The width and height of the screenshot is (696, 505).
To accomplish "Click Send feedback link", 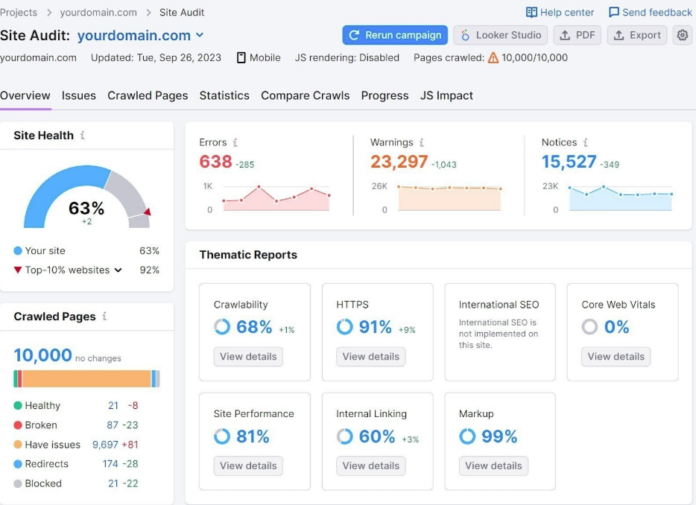I will coord(650,12).
